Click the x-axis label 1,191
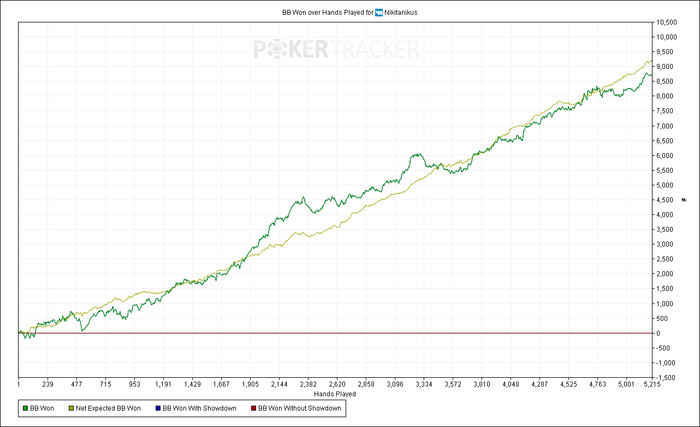 (163, 384)
